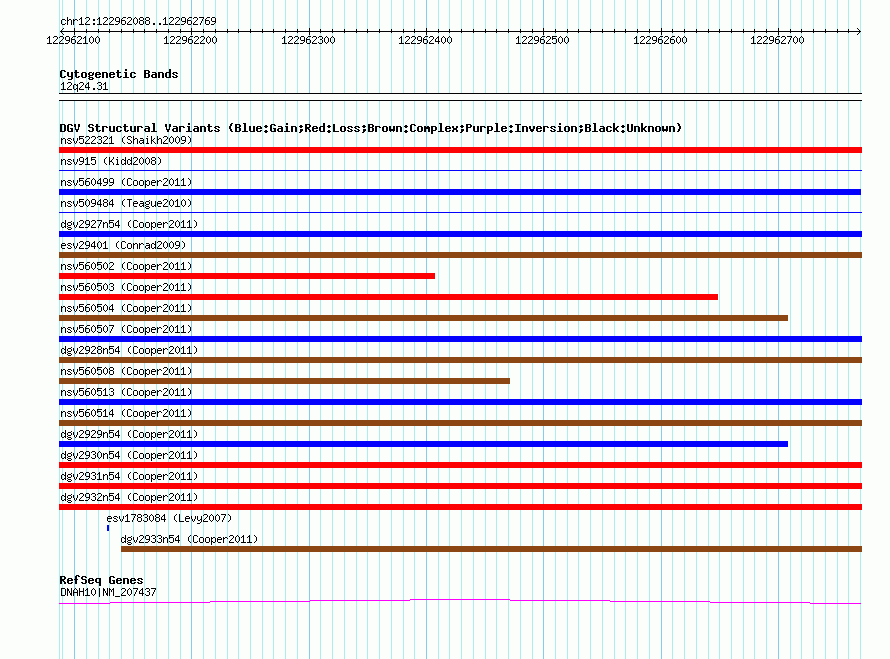
Task: Open the nsv560499 (Cooper2011) label
Action: tap(126, 182)
